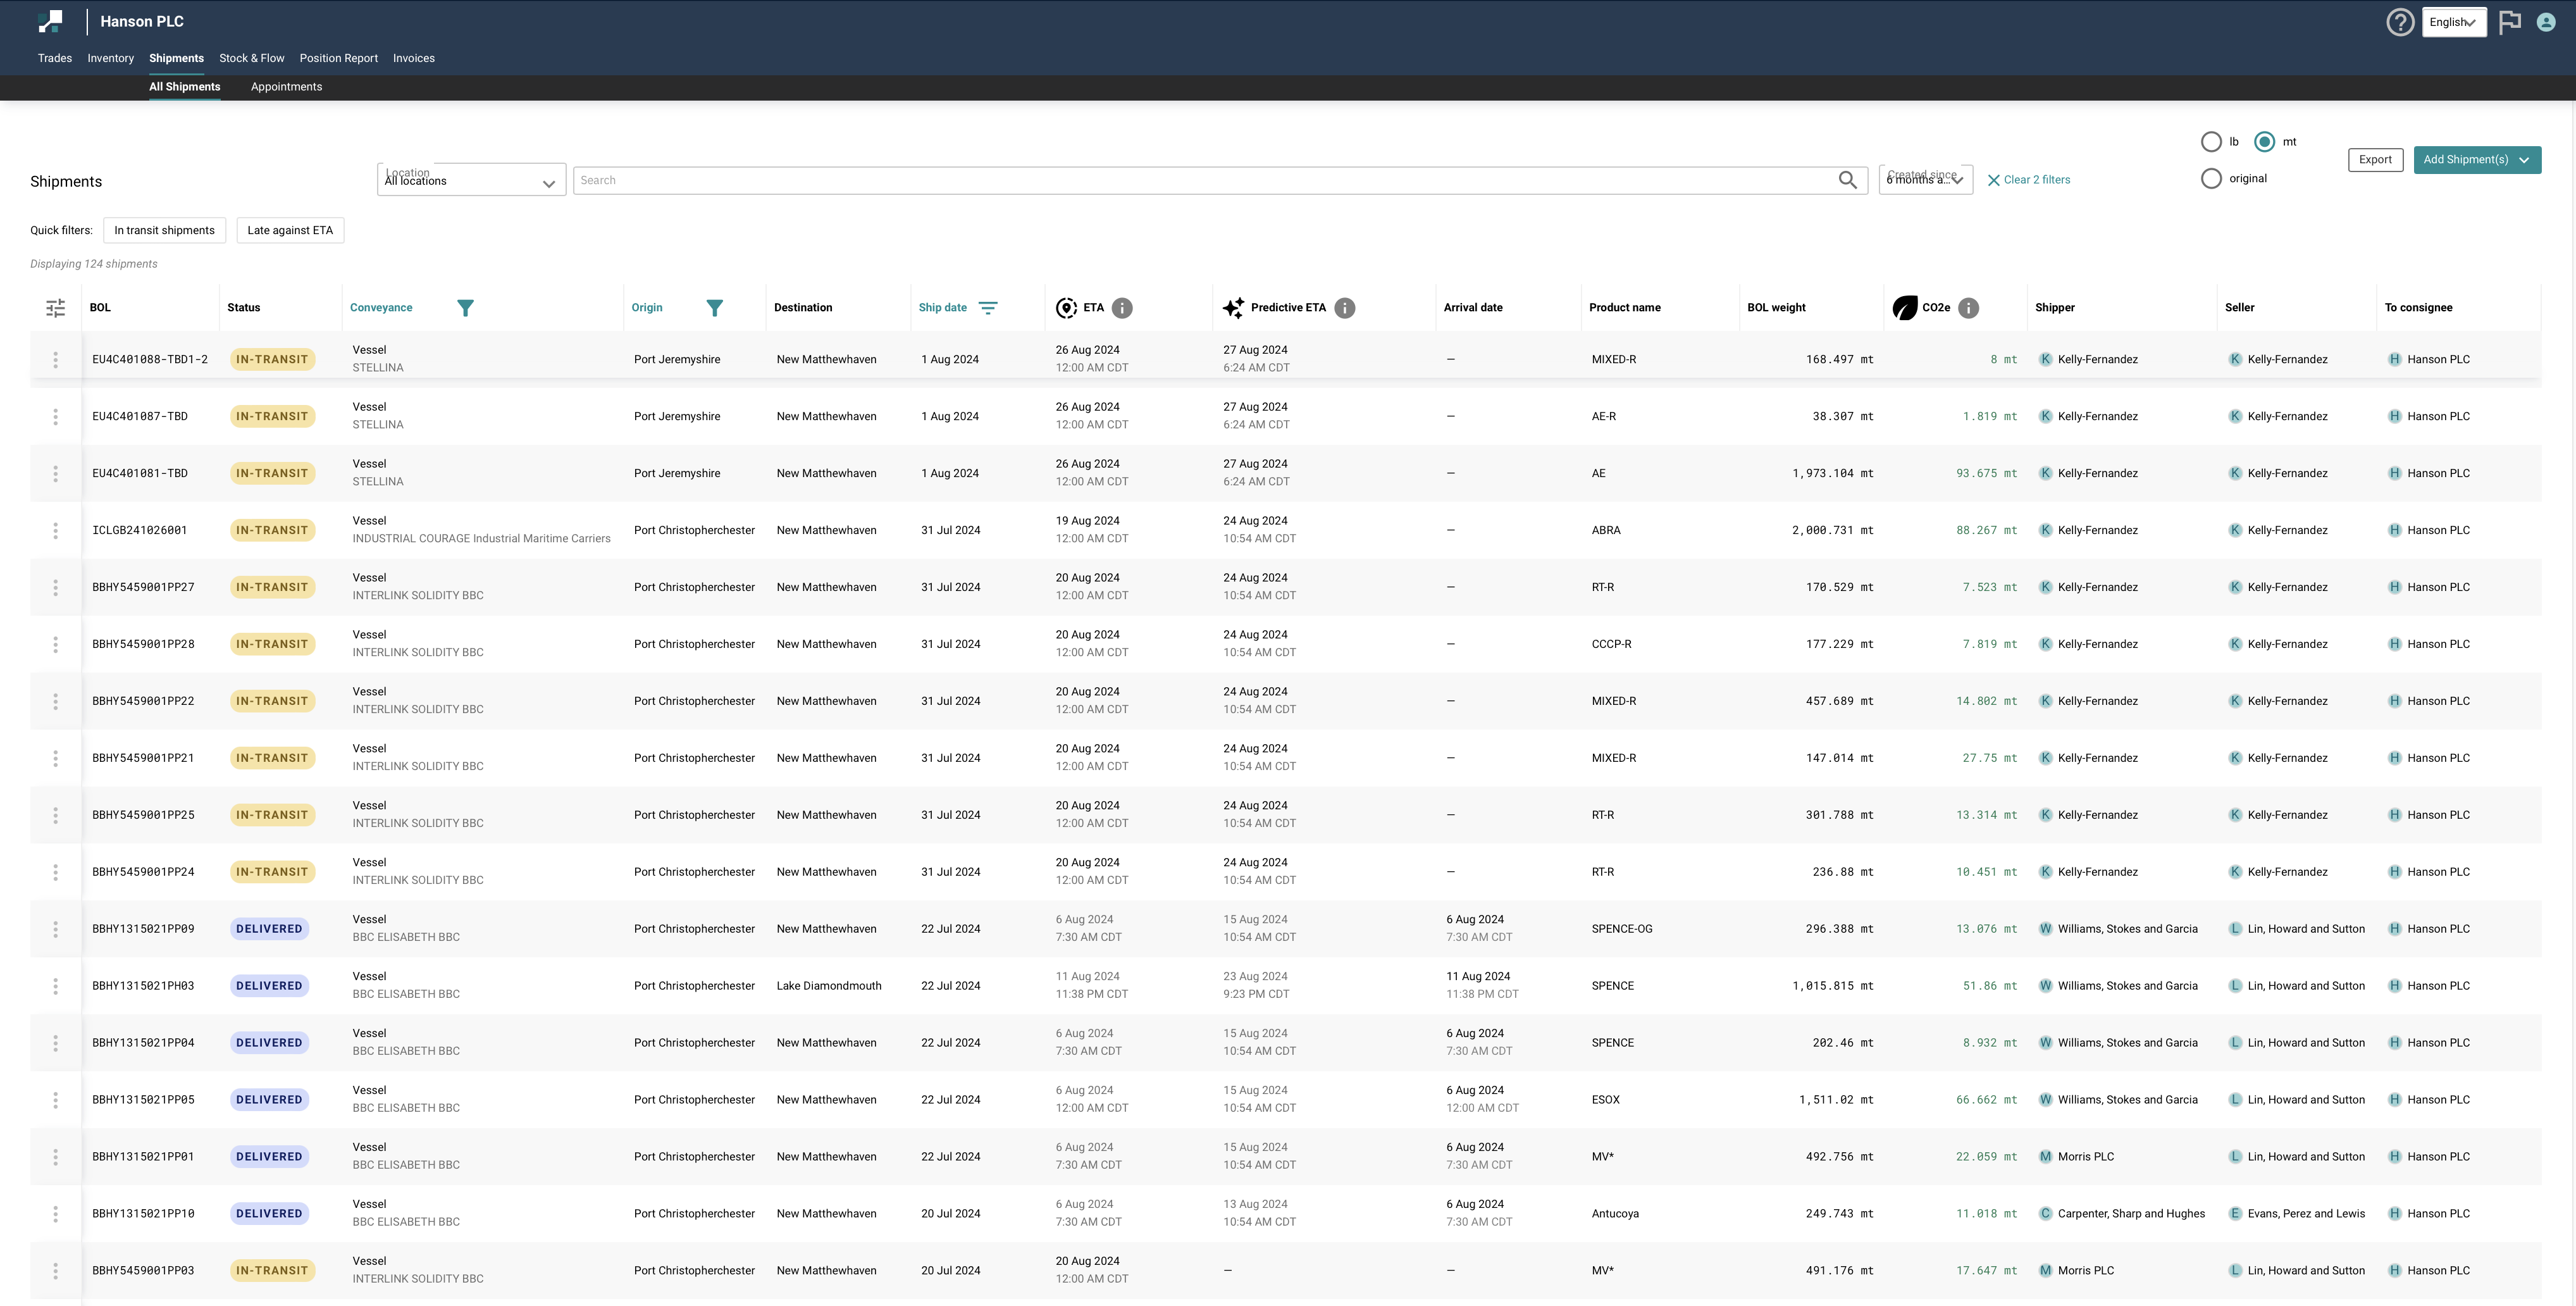Select the original unit radio button
This screenshot has height=1306, width=2576.
click(2211, 179)
